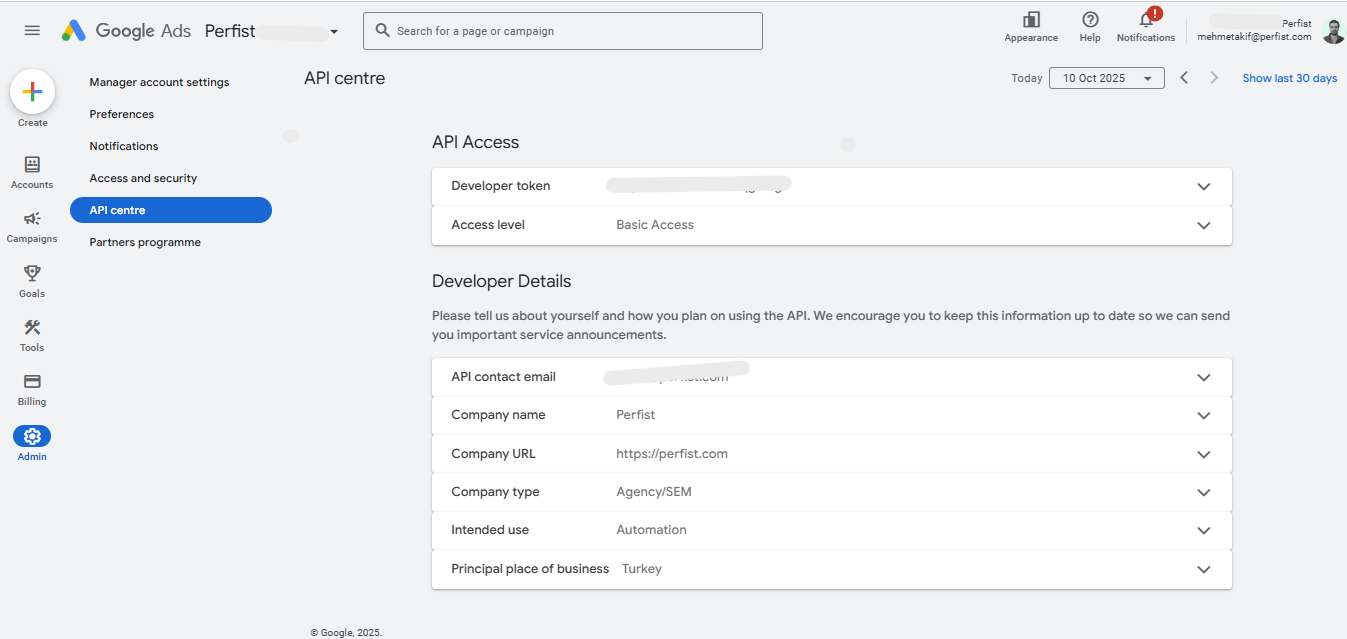Open the Goals trophy icon
1347x639 pixels.
click(32, 274)
